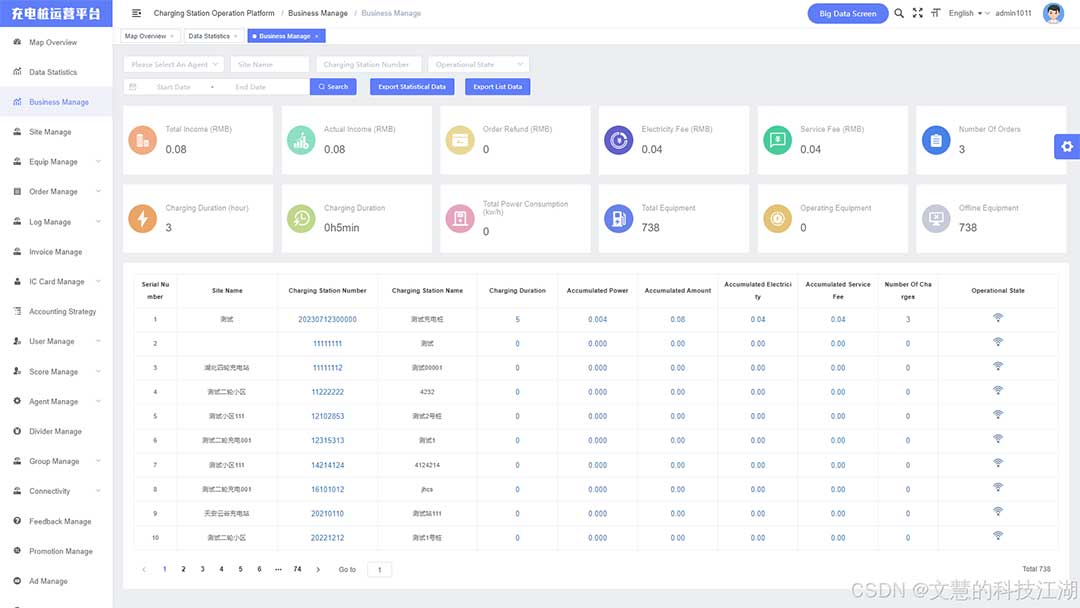Click the Charging Duration (hour) lightning icon
Image resolution: width=1080 pixels, height=608 pixels.
tap(143, 219)
